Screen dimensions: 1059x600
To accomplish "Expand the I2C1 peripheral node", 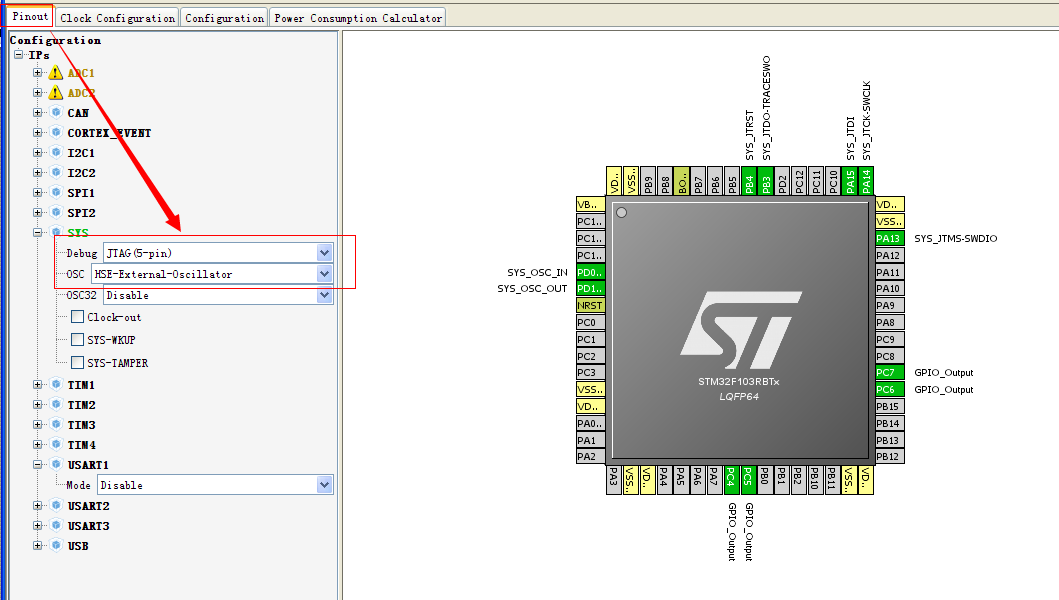I will pyautogui.click(x=38, y=153).
